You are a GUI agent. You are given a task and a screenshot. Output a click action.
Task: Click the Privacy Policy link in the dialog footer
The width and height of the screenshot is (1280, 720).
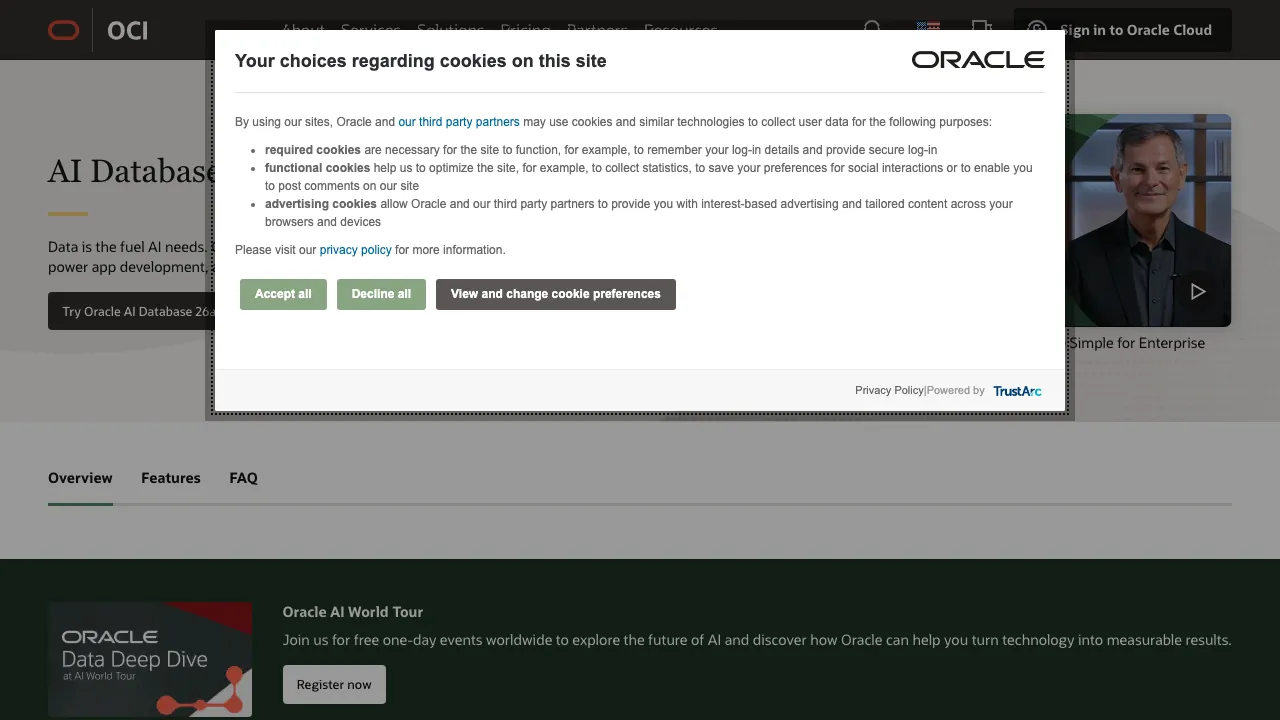889,390
